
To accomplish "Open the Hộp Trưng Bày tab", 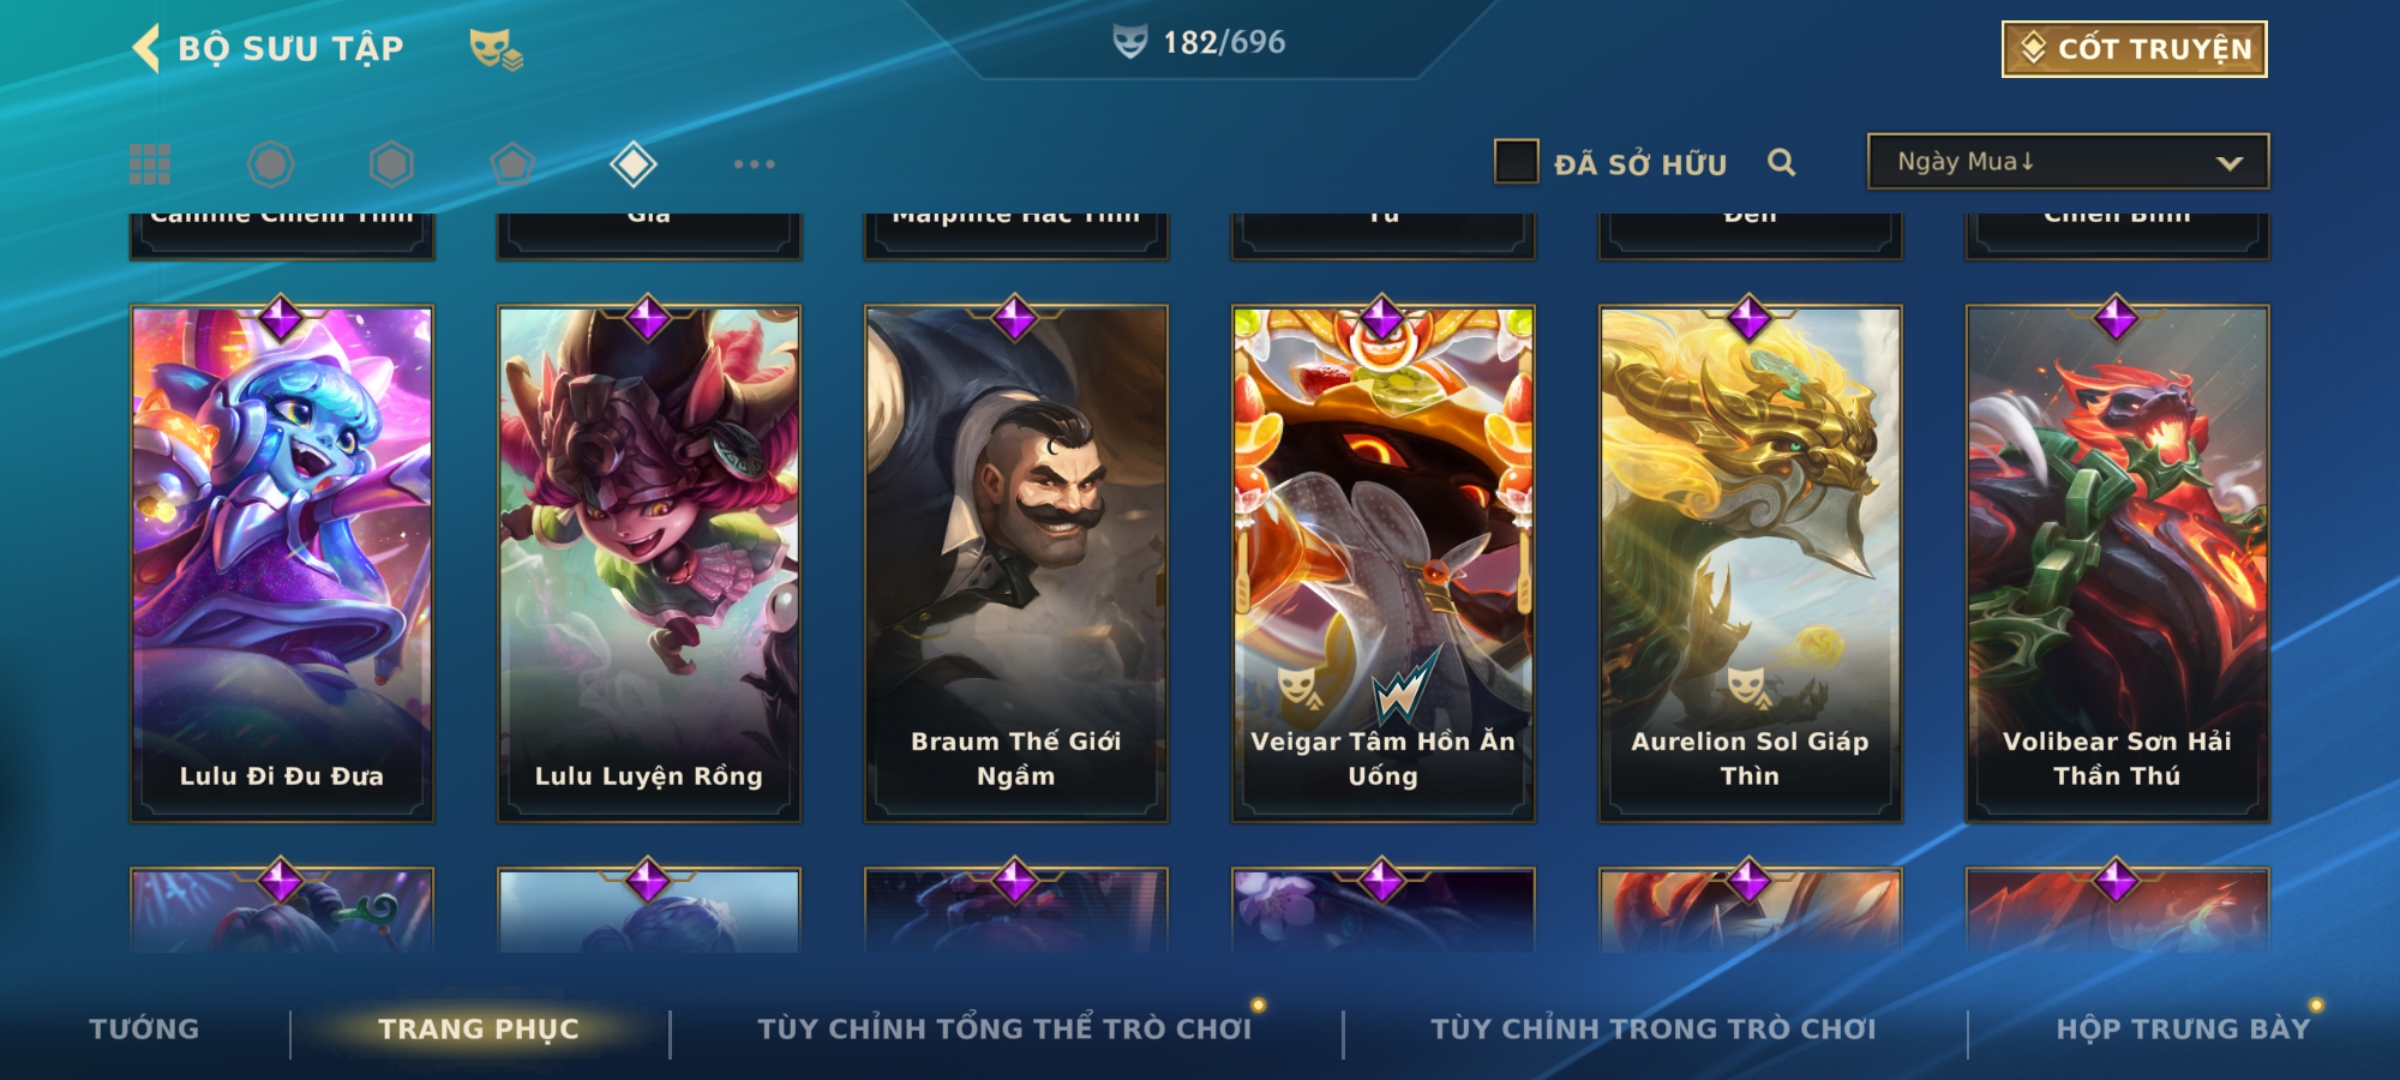I will tap(2183, 1029).
